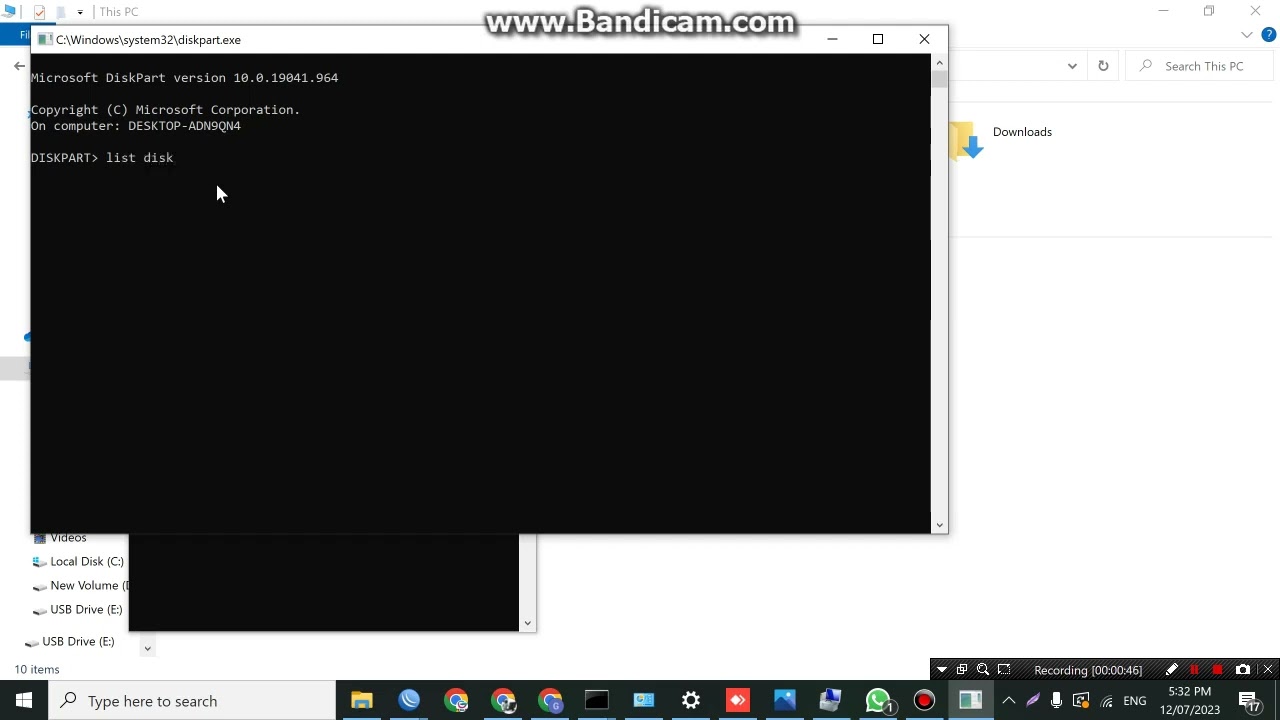The height and width of the screenshot is (720, 1280).
Task: Click the taskbar Type here to search box
Action: tap(194, 701)
